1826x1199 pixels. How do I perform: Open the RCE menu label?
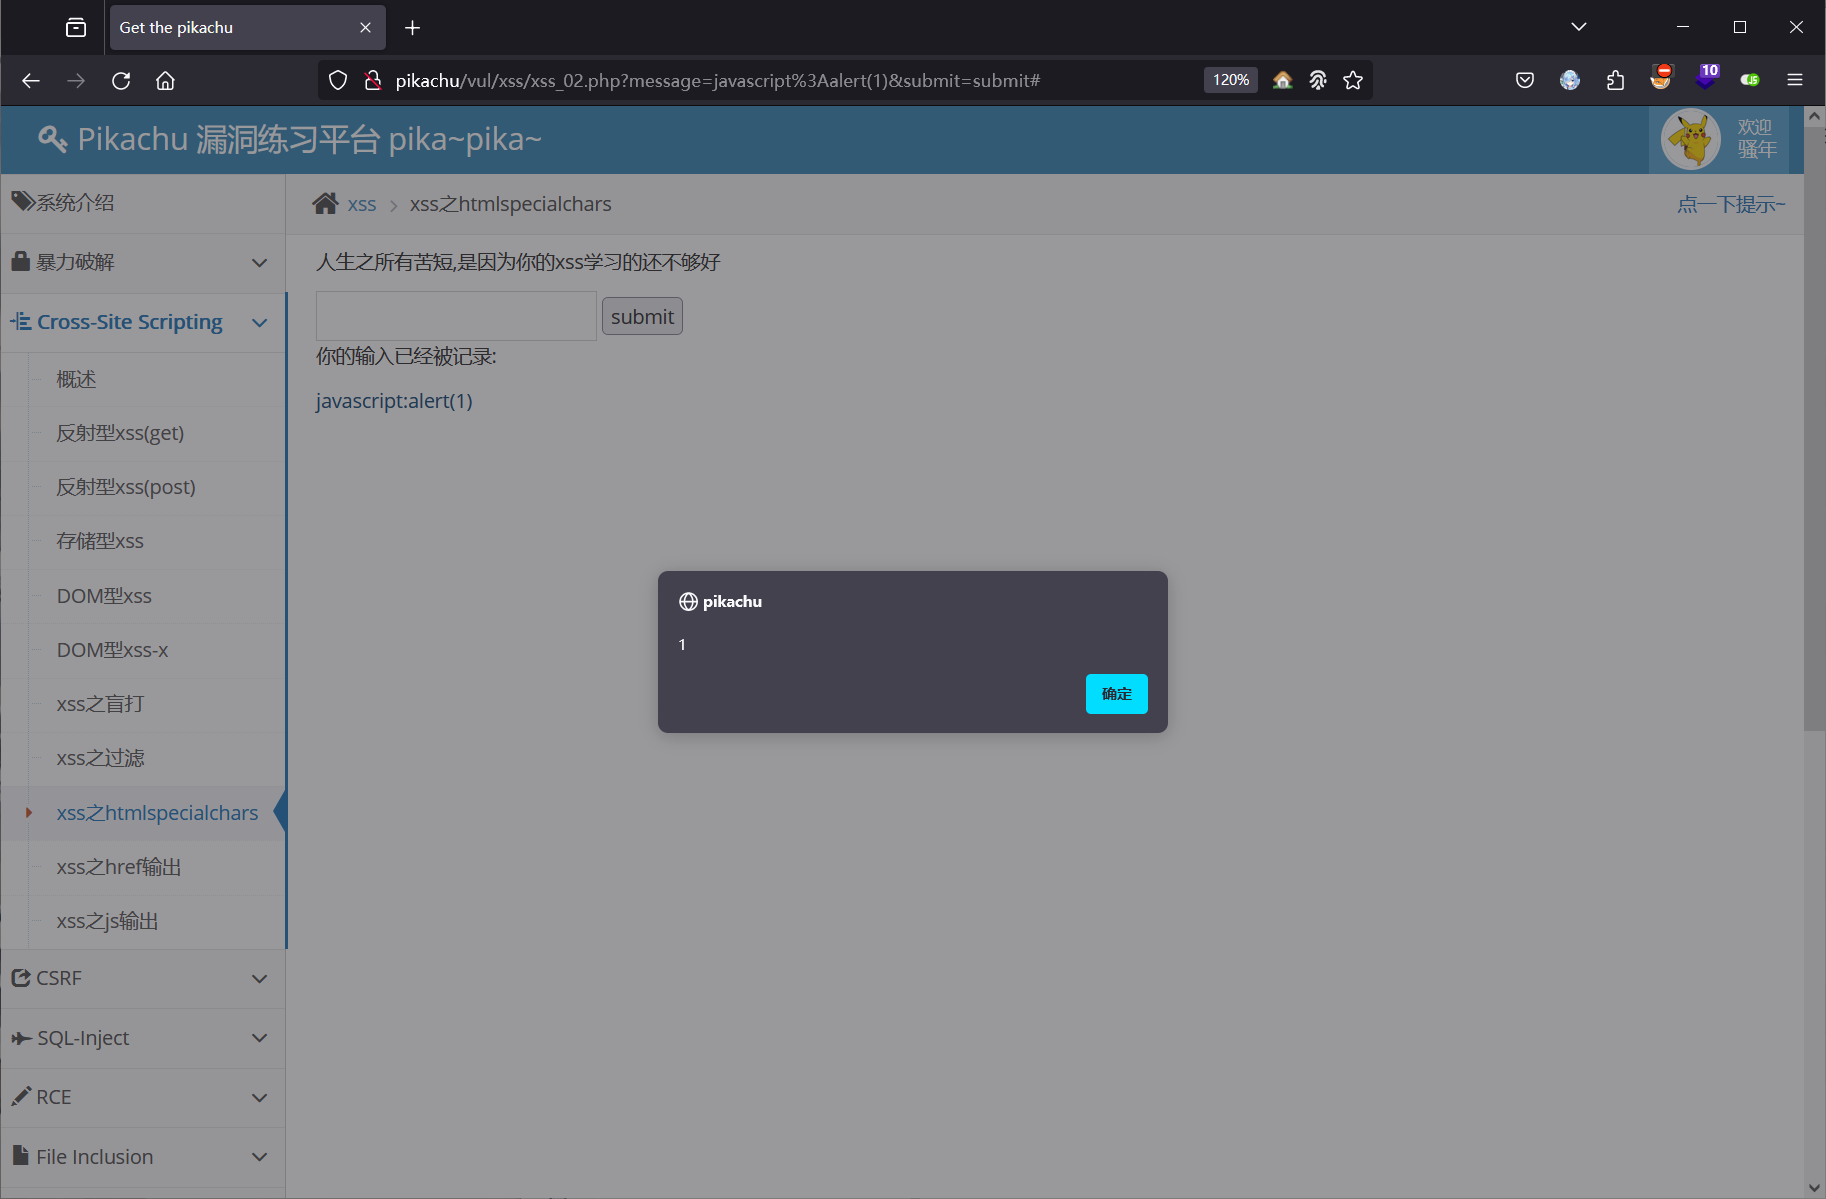click(54, 1097)
